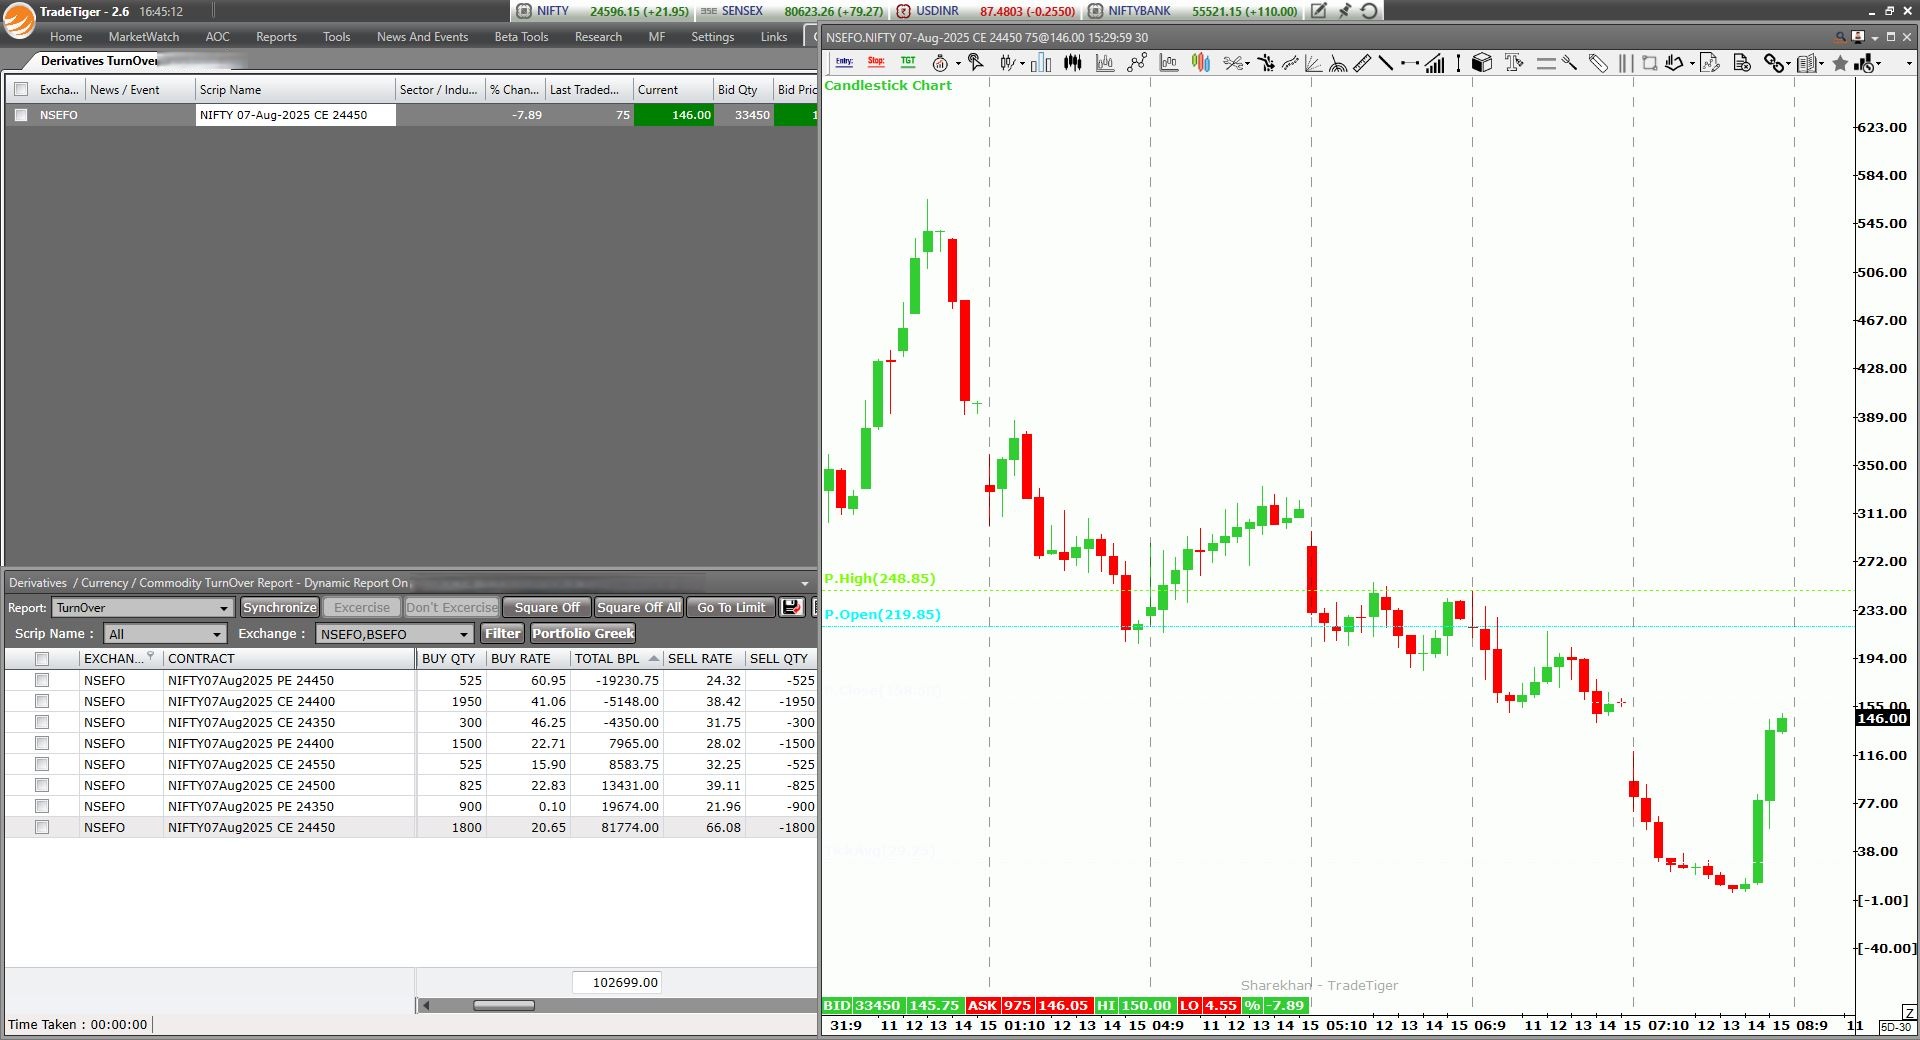
Task: Expand the open-book tool dropdown arrow
Action: 1821,64
